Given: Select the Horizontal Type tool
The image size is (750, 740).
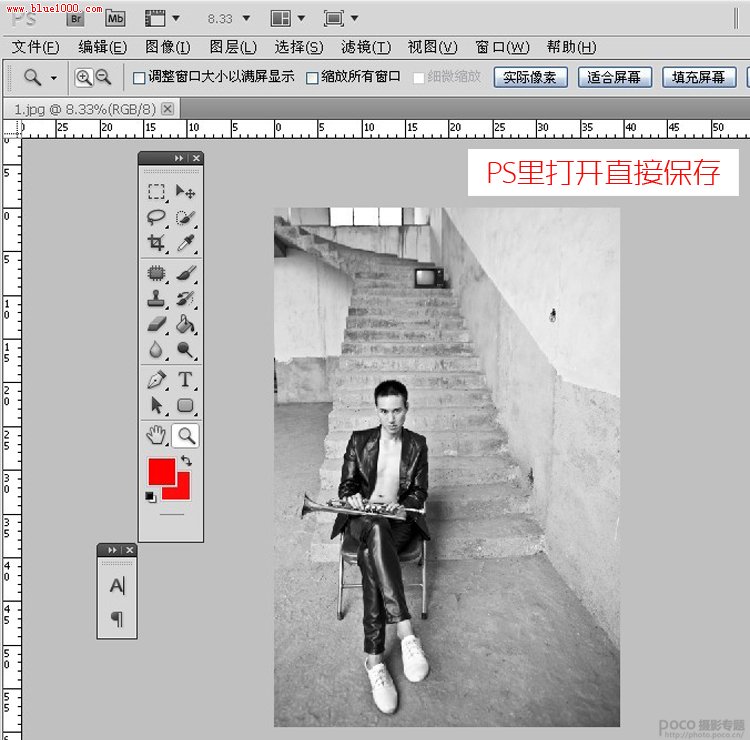Looking at the screenshot, I should pos(186,380).
